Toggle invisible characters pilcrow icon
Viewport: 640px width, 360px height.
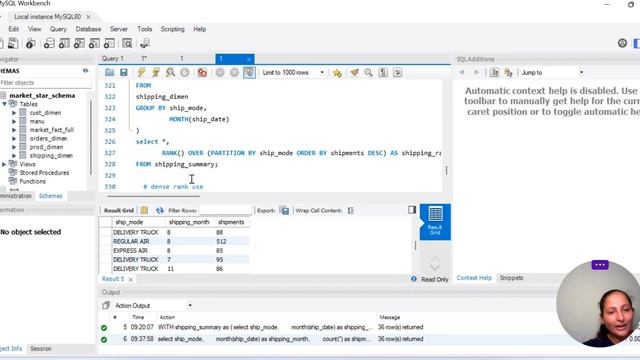383,73
